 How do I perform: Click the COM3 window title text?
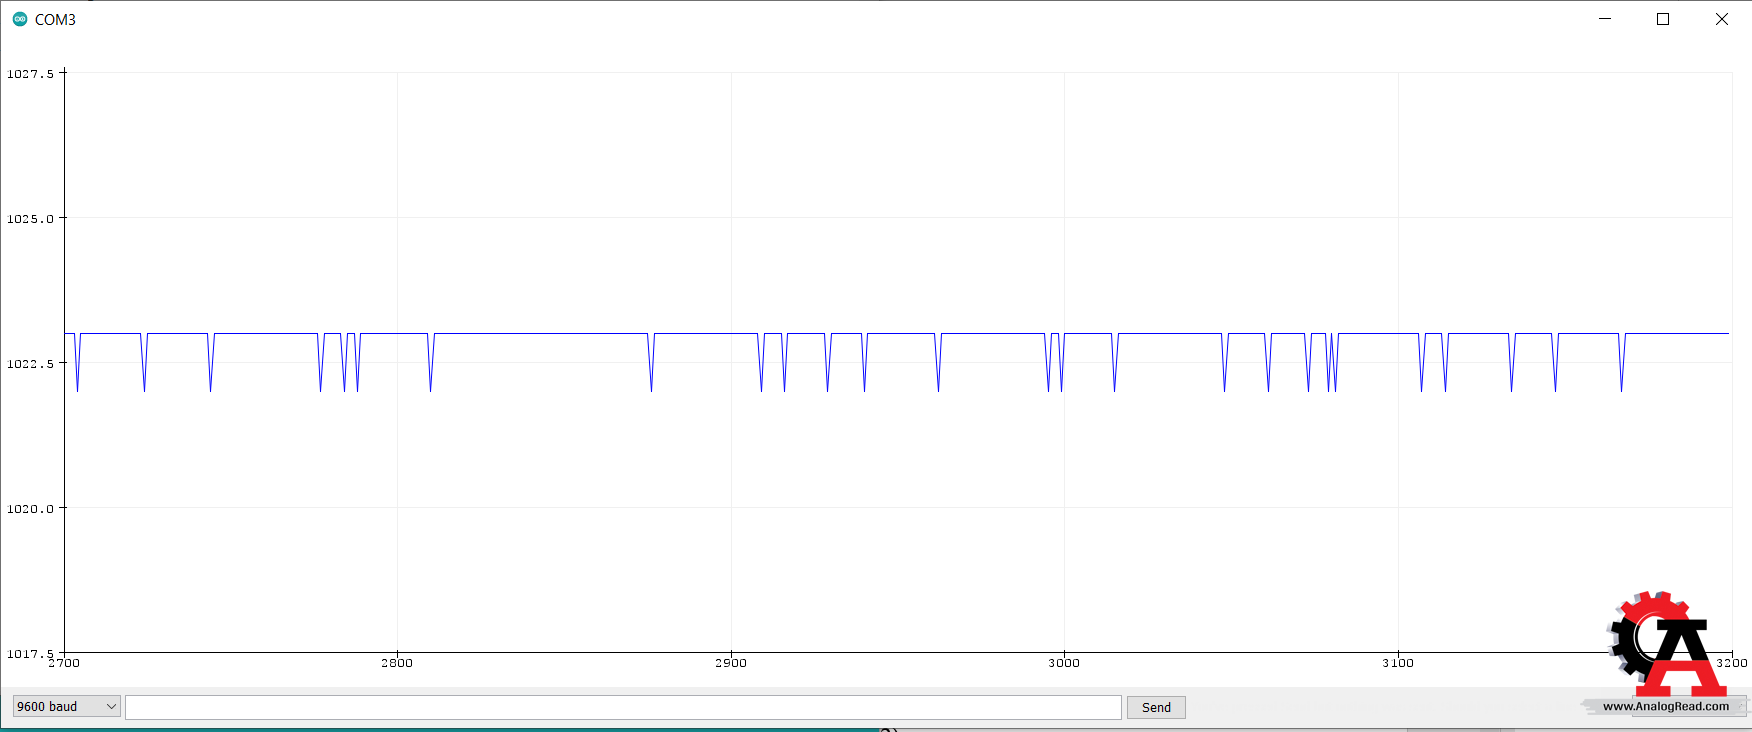pos(55,20)
